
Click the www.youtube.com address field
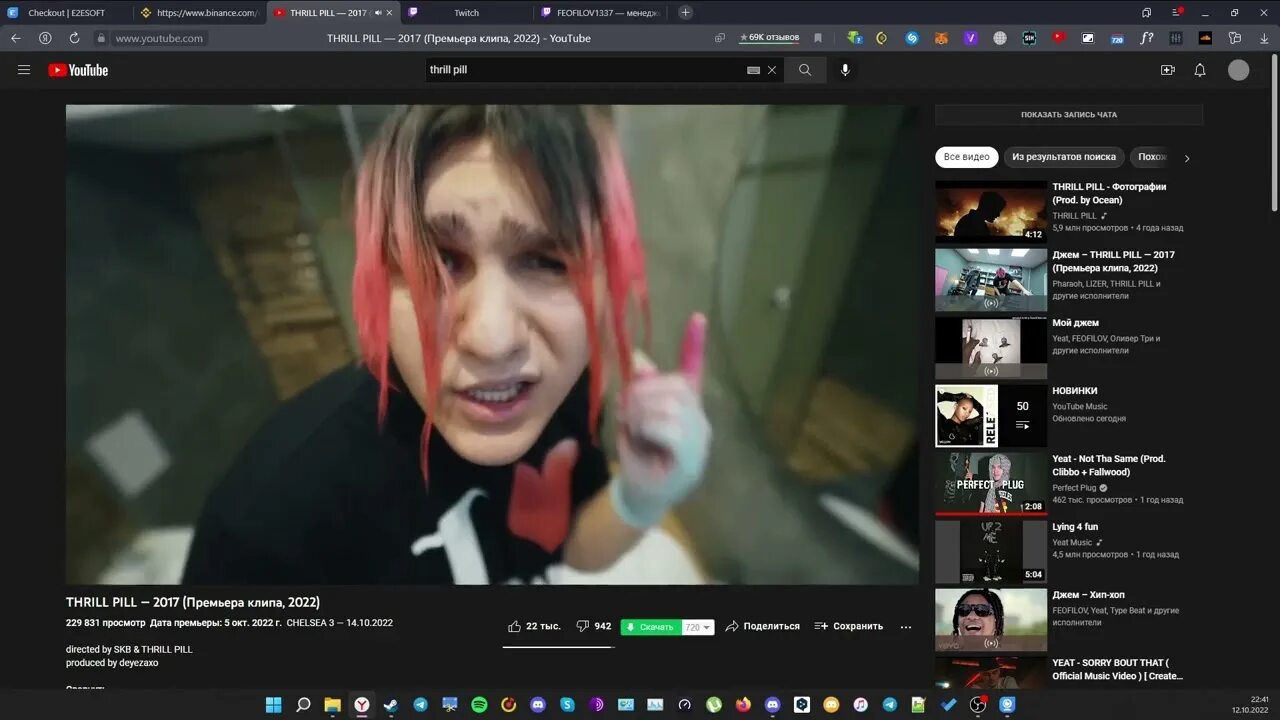pyautogui.click(x=160, y=38)
